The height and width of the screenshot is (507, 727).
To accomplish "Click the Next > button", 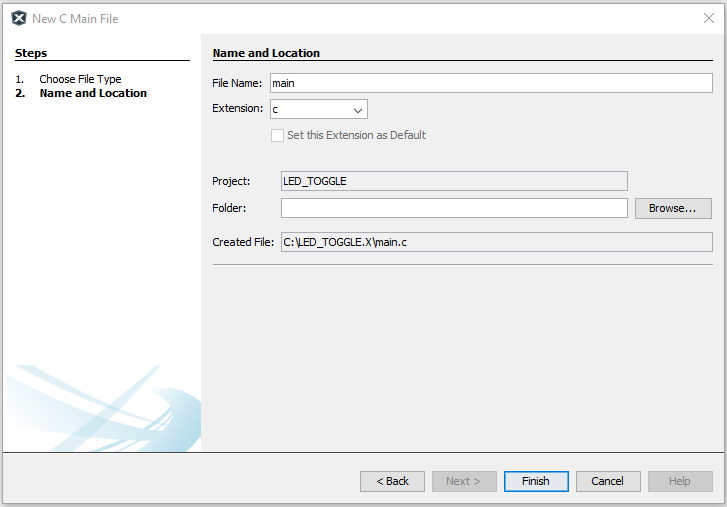I will point(464,481).
